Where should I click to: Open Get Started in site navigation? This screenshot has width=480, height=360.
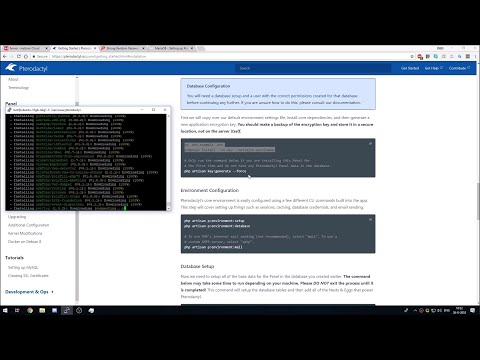[410, 68]
